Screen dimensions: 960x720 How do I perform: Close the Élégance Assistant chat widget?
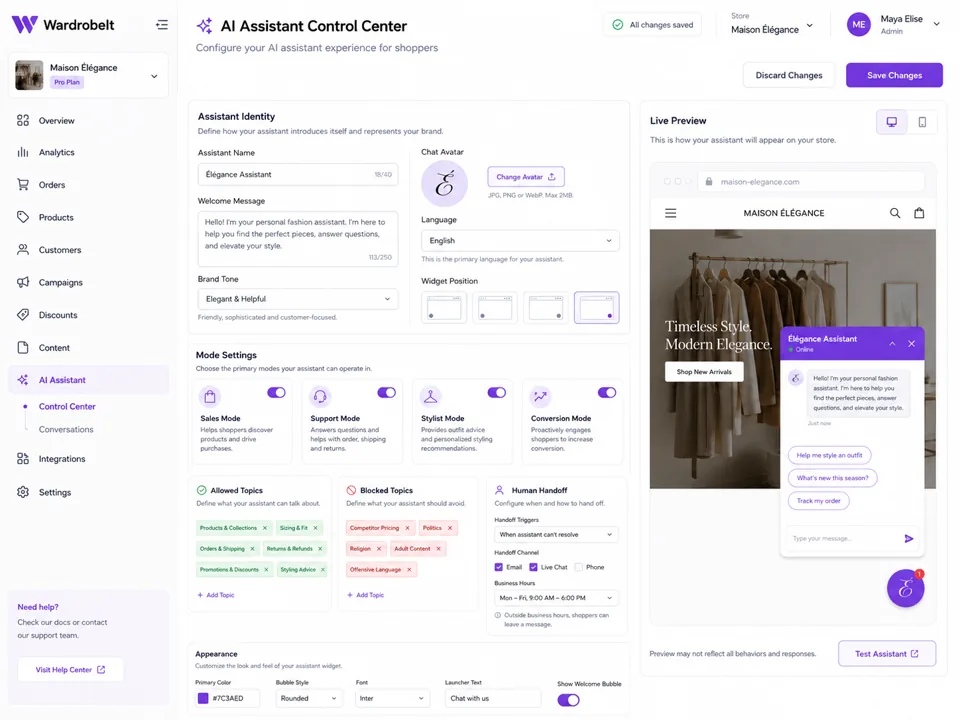(912, 343)
